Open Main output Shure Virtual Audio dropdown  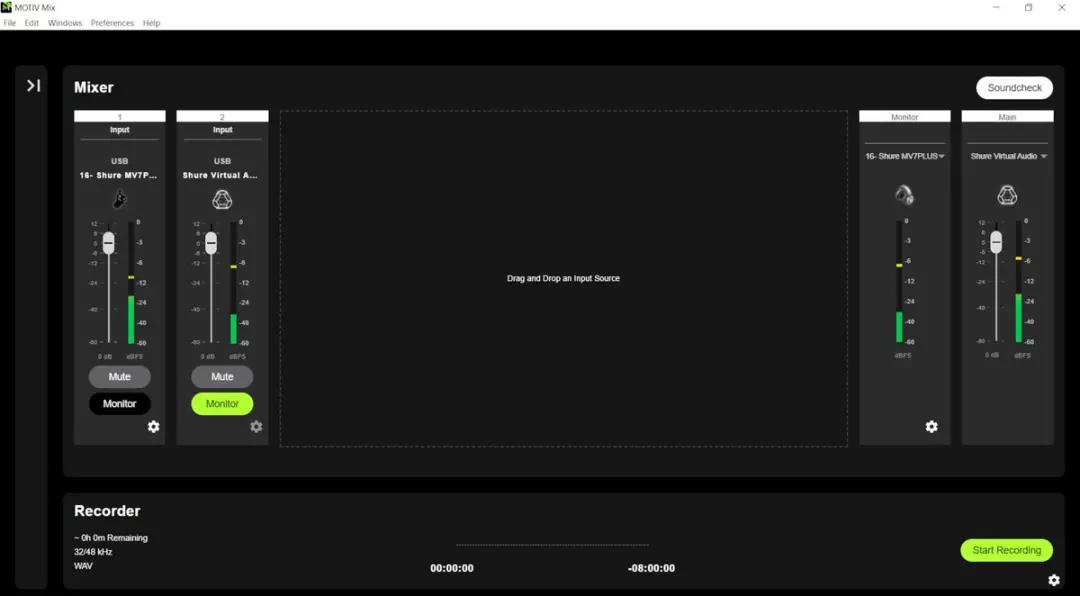coord(1008,156)
